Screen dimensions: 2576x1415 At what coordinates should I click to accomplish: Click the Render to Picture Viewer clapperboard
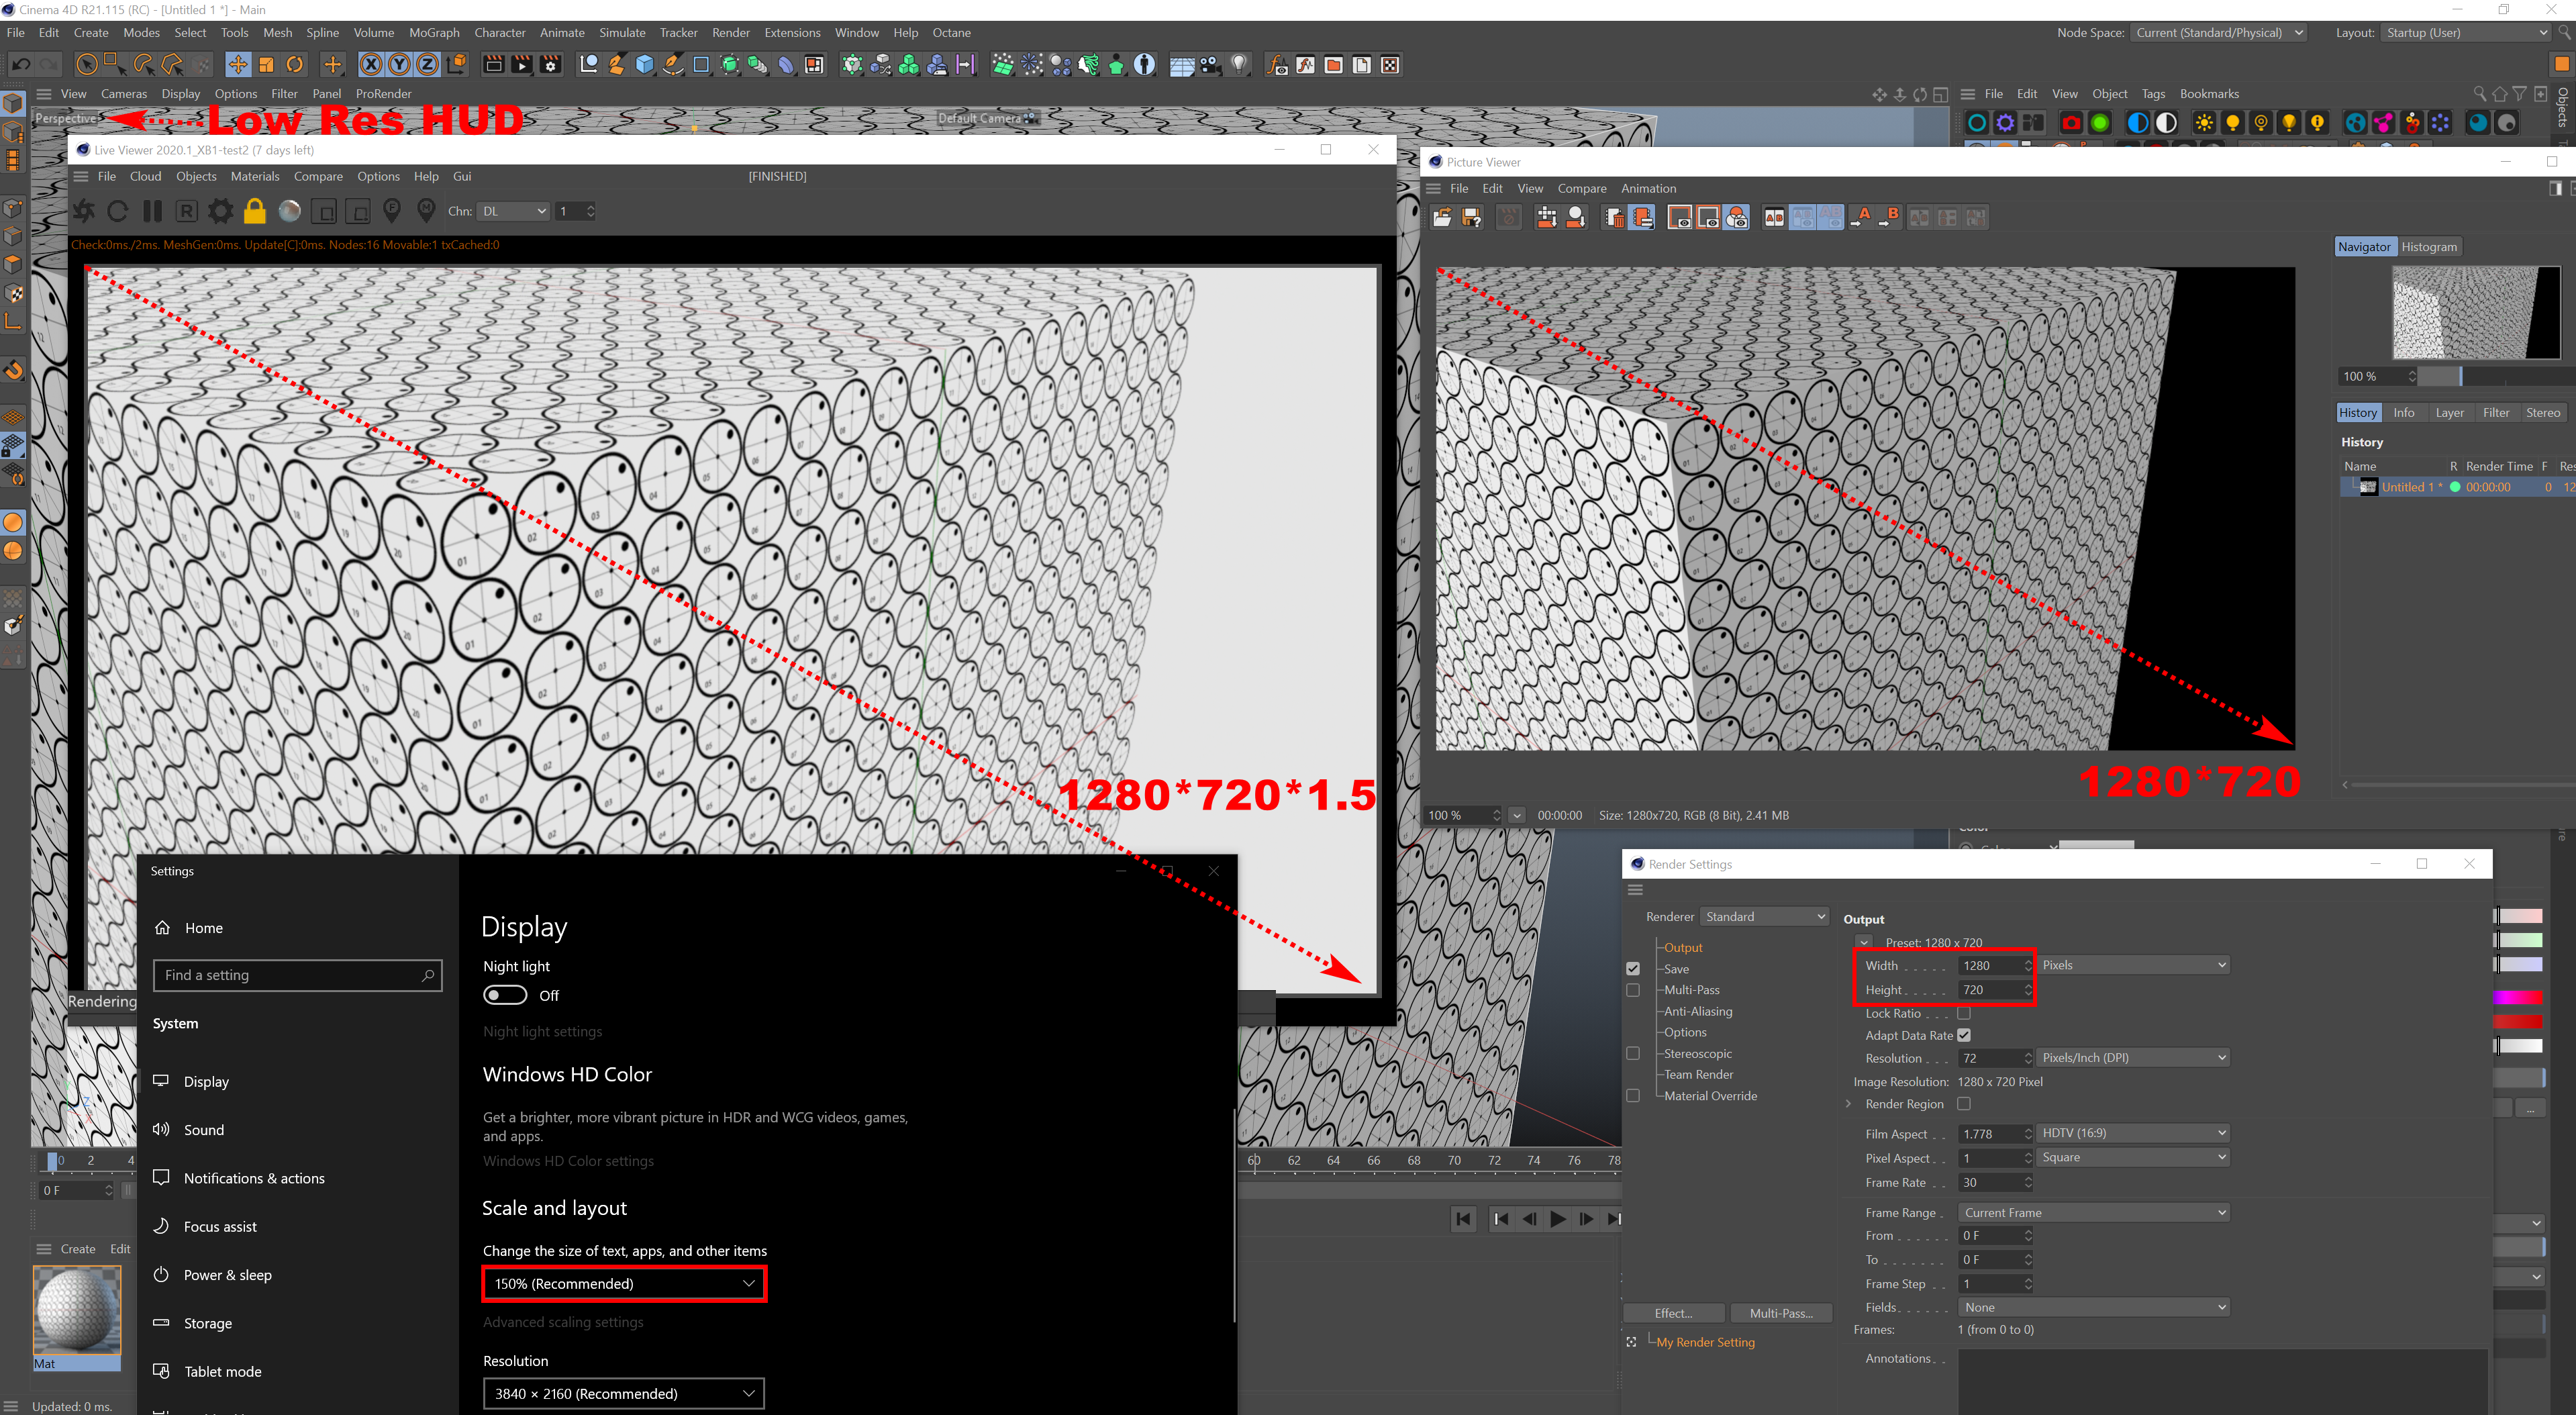[521, 65]
